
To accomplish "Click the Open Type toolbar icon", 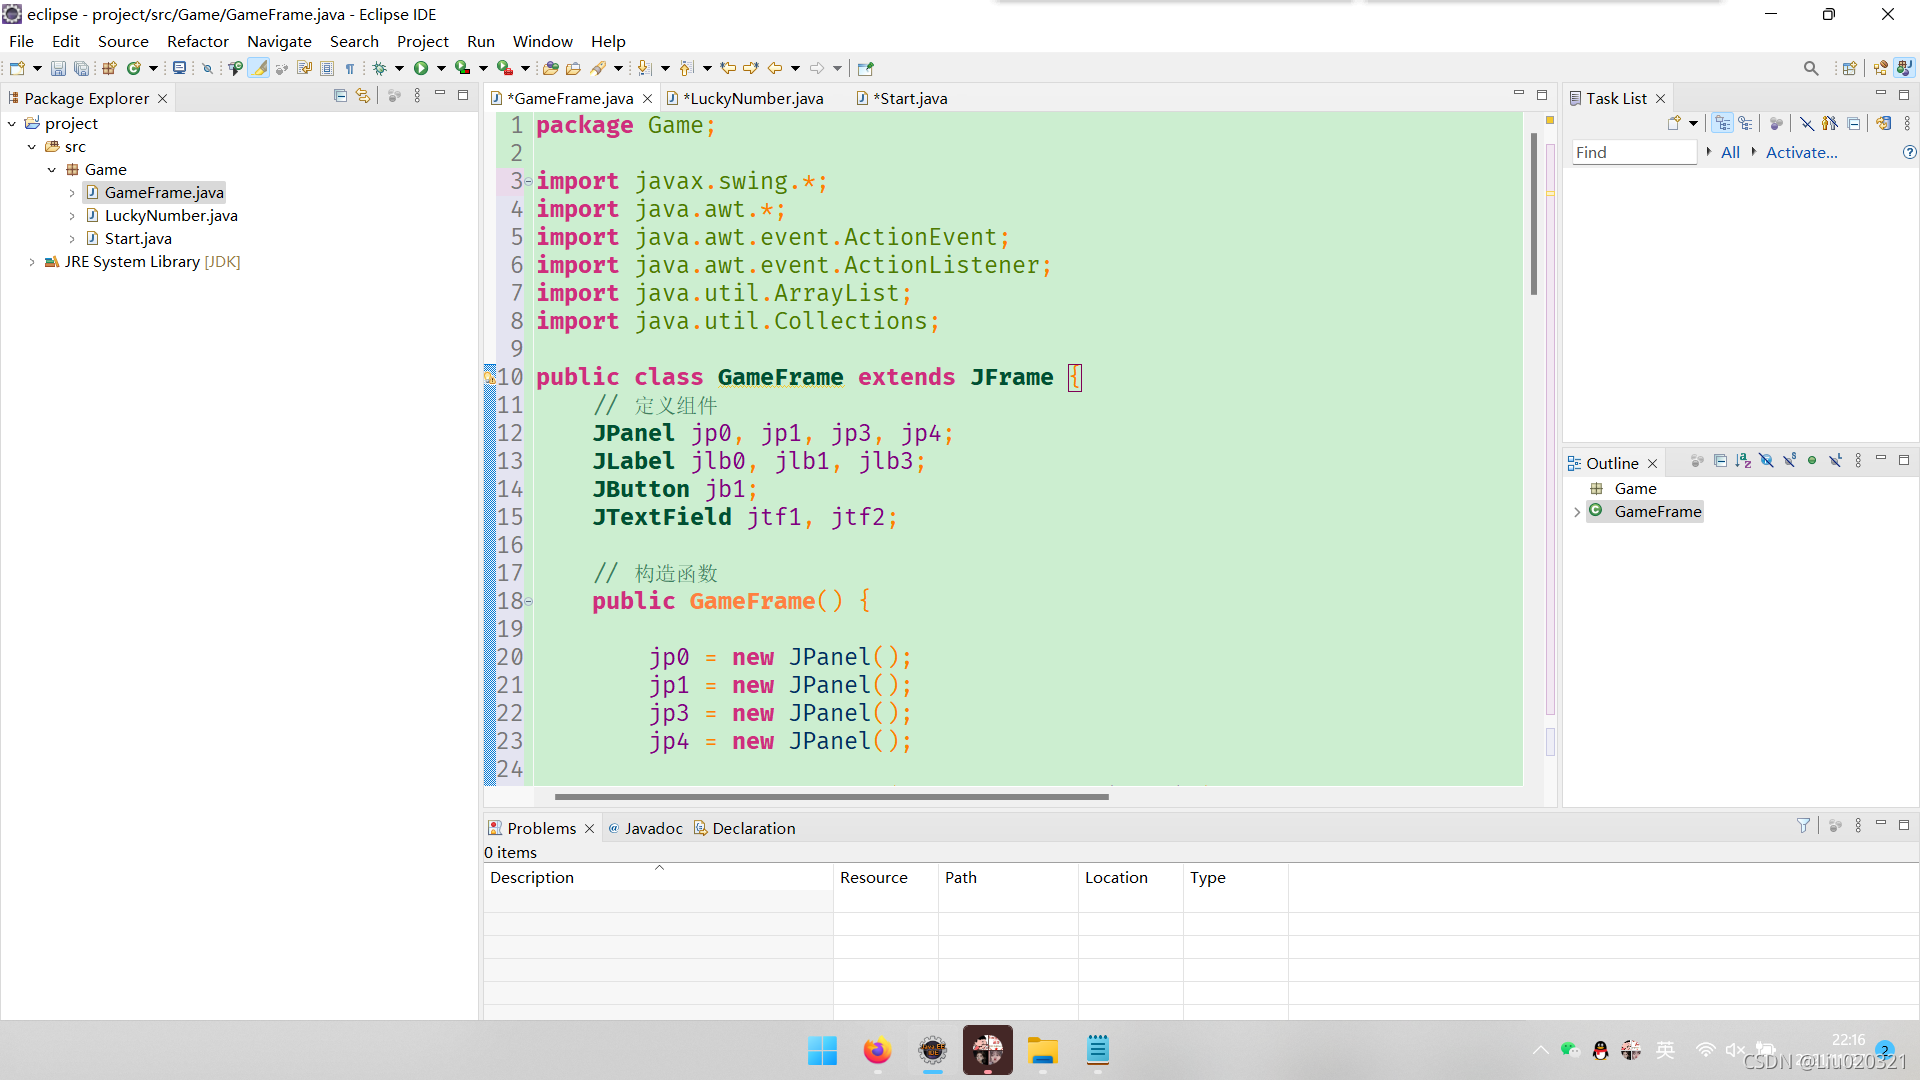I will tap(550, 68).
